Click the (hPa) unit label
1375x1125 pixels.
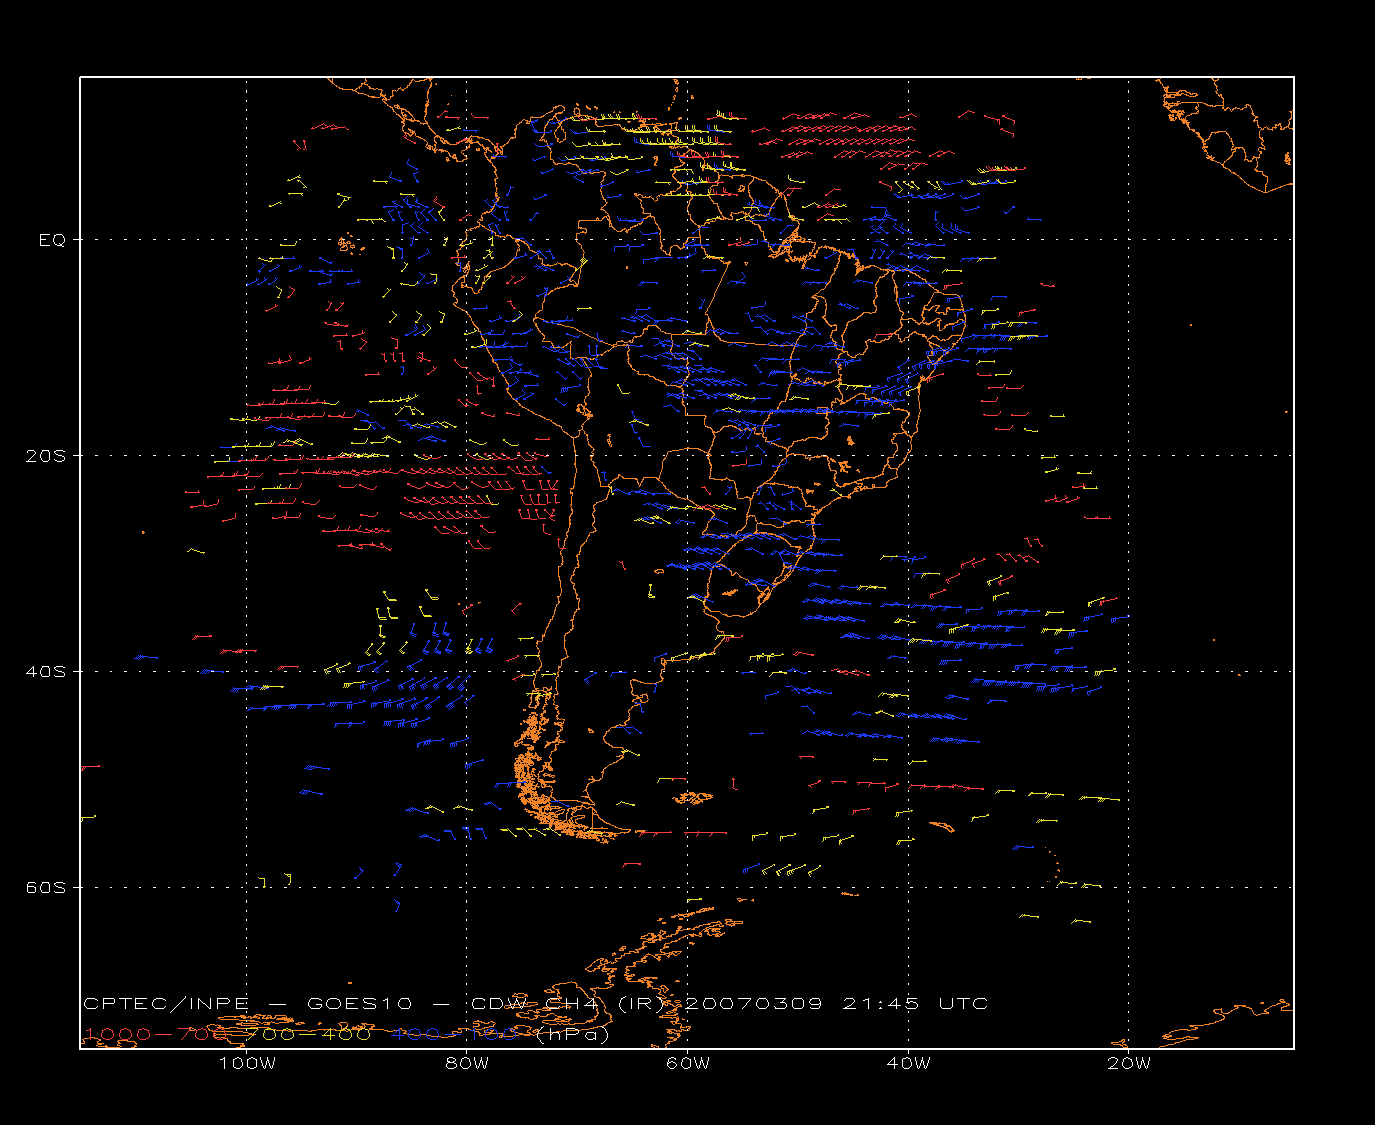573,1034
